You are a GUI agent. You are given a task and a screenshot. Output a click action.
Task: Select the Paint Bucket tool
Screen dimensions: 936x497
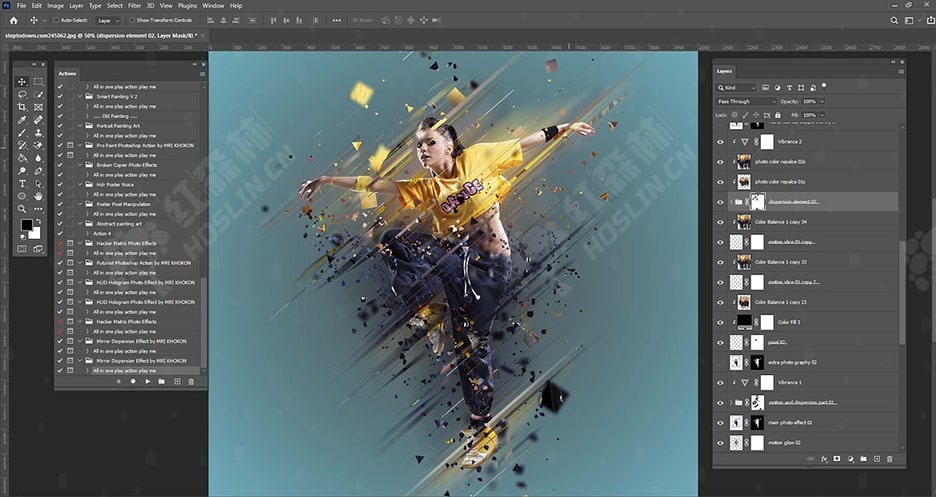click(22, 158)
